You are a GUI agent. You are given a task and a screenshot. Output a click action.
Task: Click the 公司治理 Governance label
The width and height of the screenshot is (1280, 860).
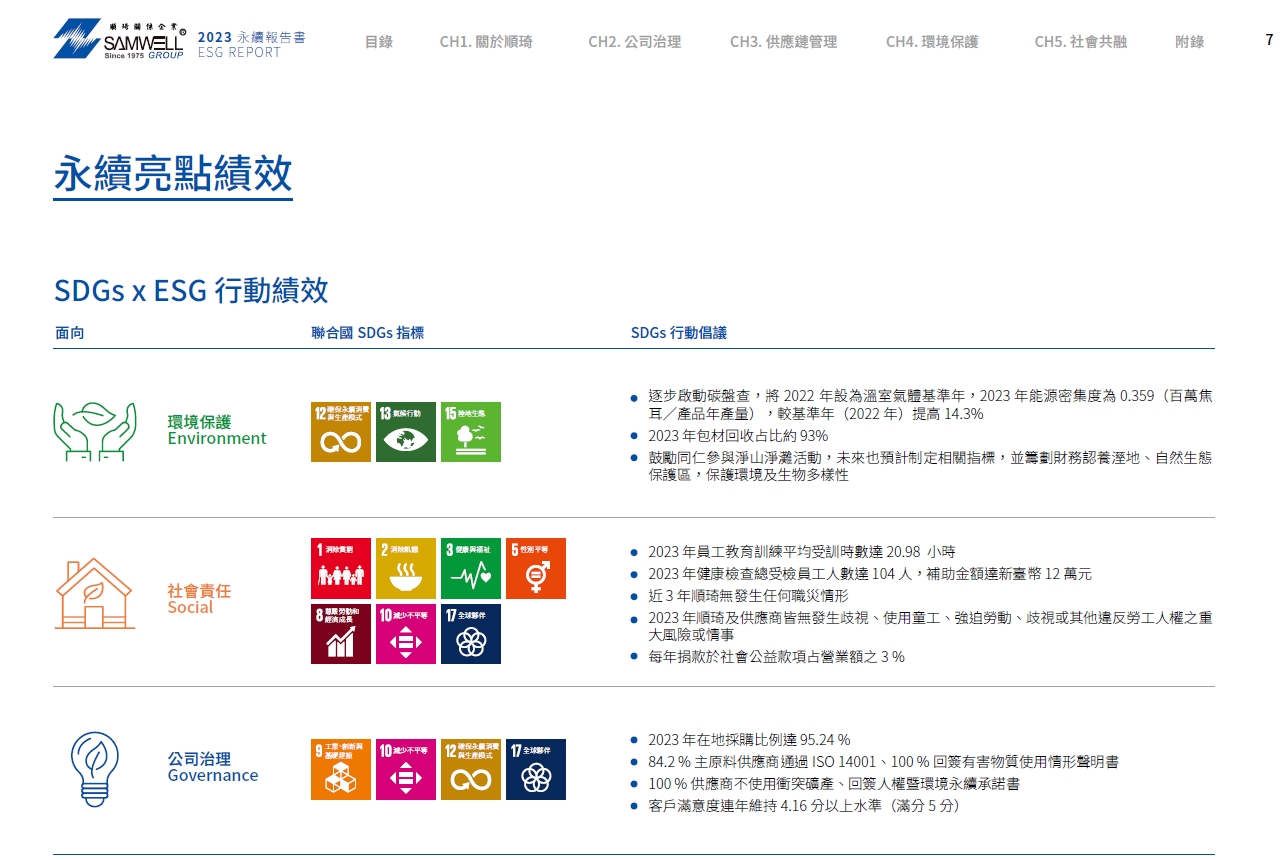(213, 767)
